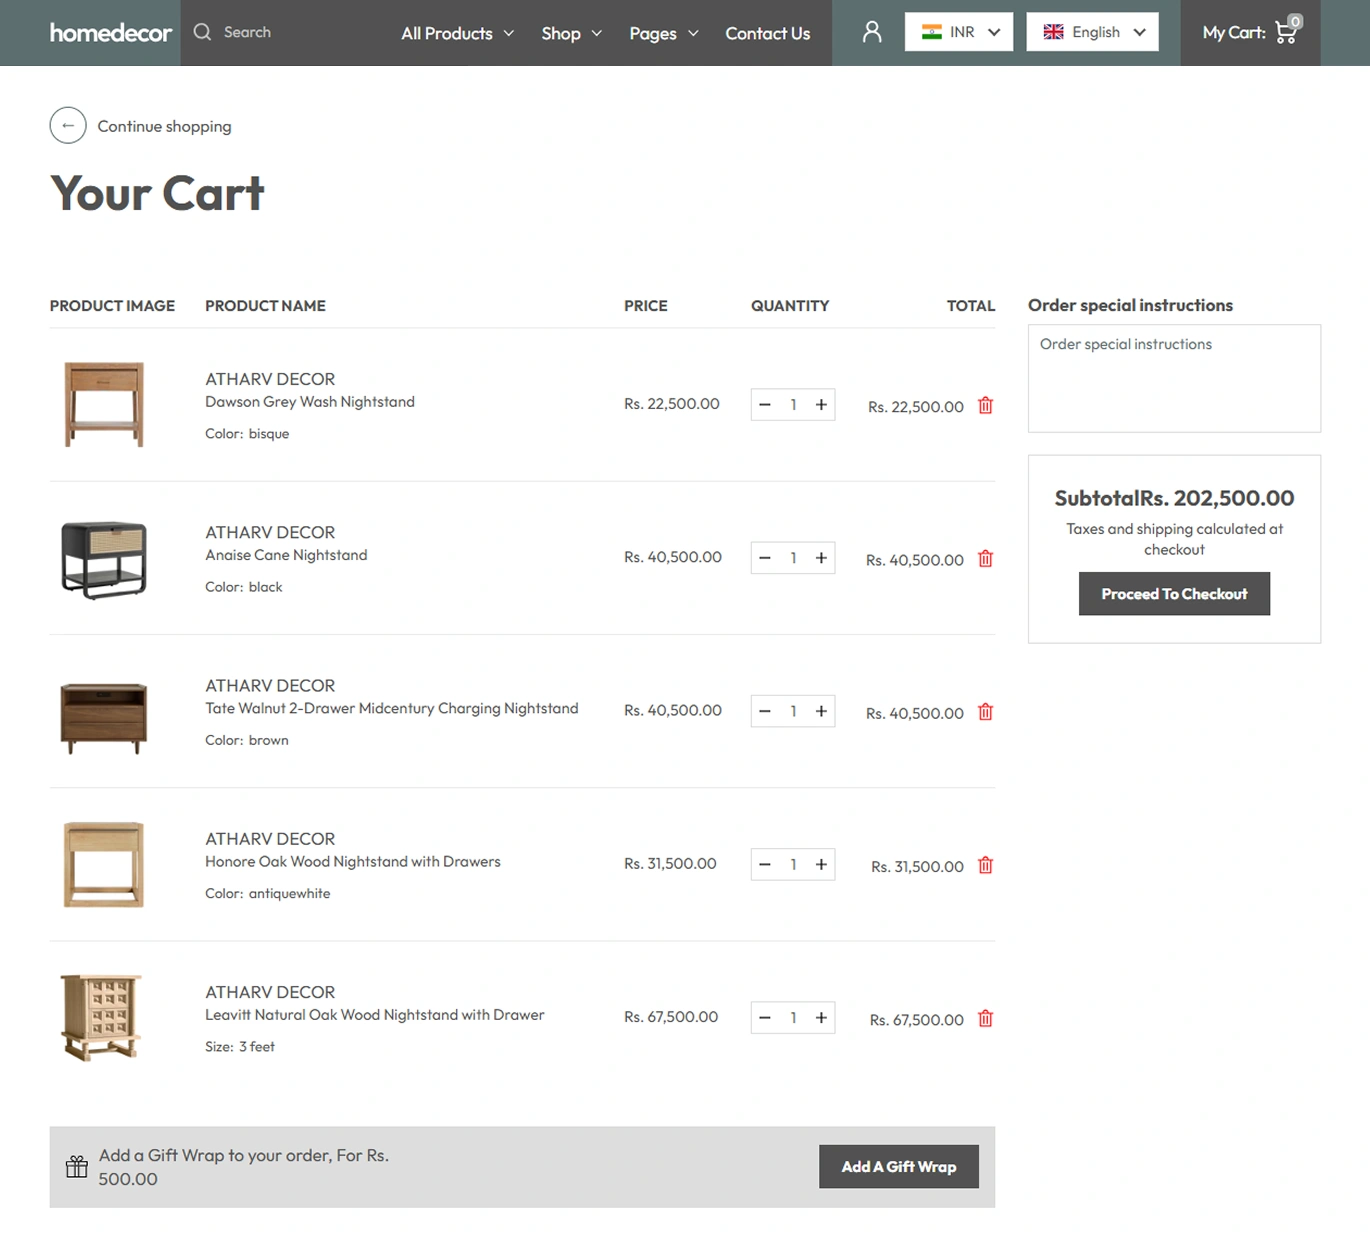Click 'Color: bisque' text
The height and width of the screenshot is (1240, 1370).
(247, 433)
